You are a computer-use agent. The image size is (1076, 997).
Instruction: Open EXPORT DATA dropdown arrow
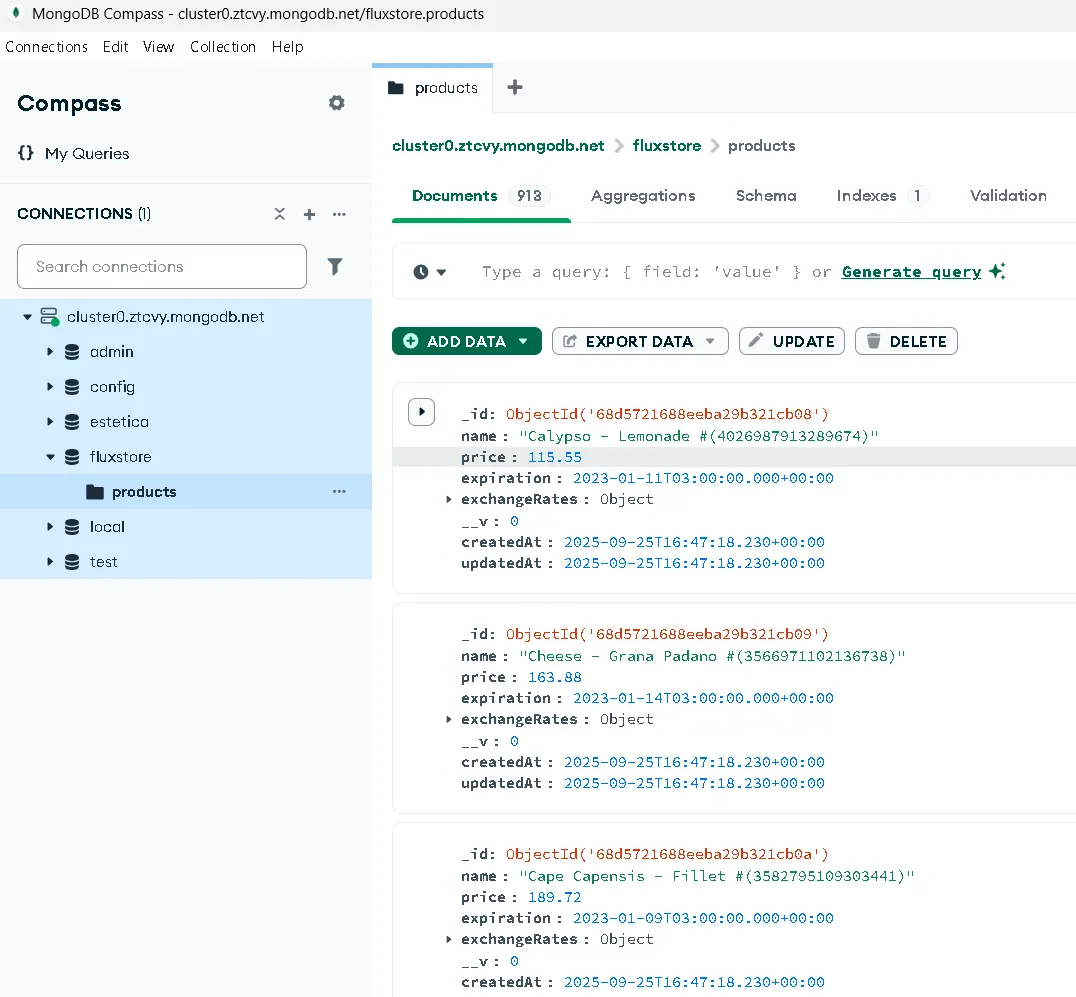[710, 341]
